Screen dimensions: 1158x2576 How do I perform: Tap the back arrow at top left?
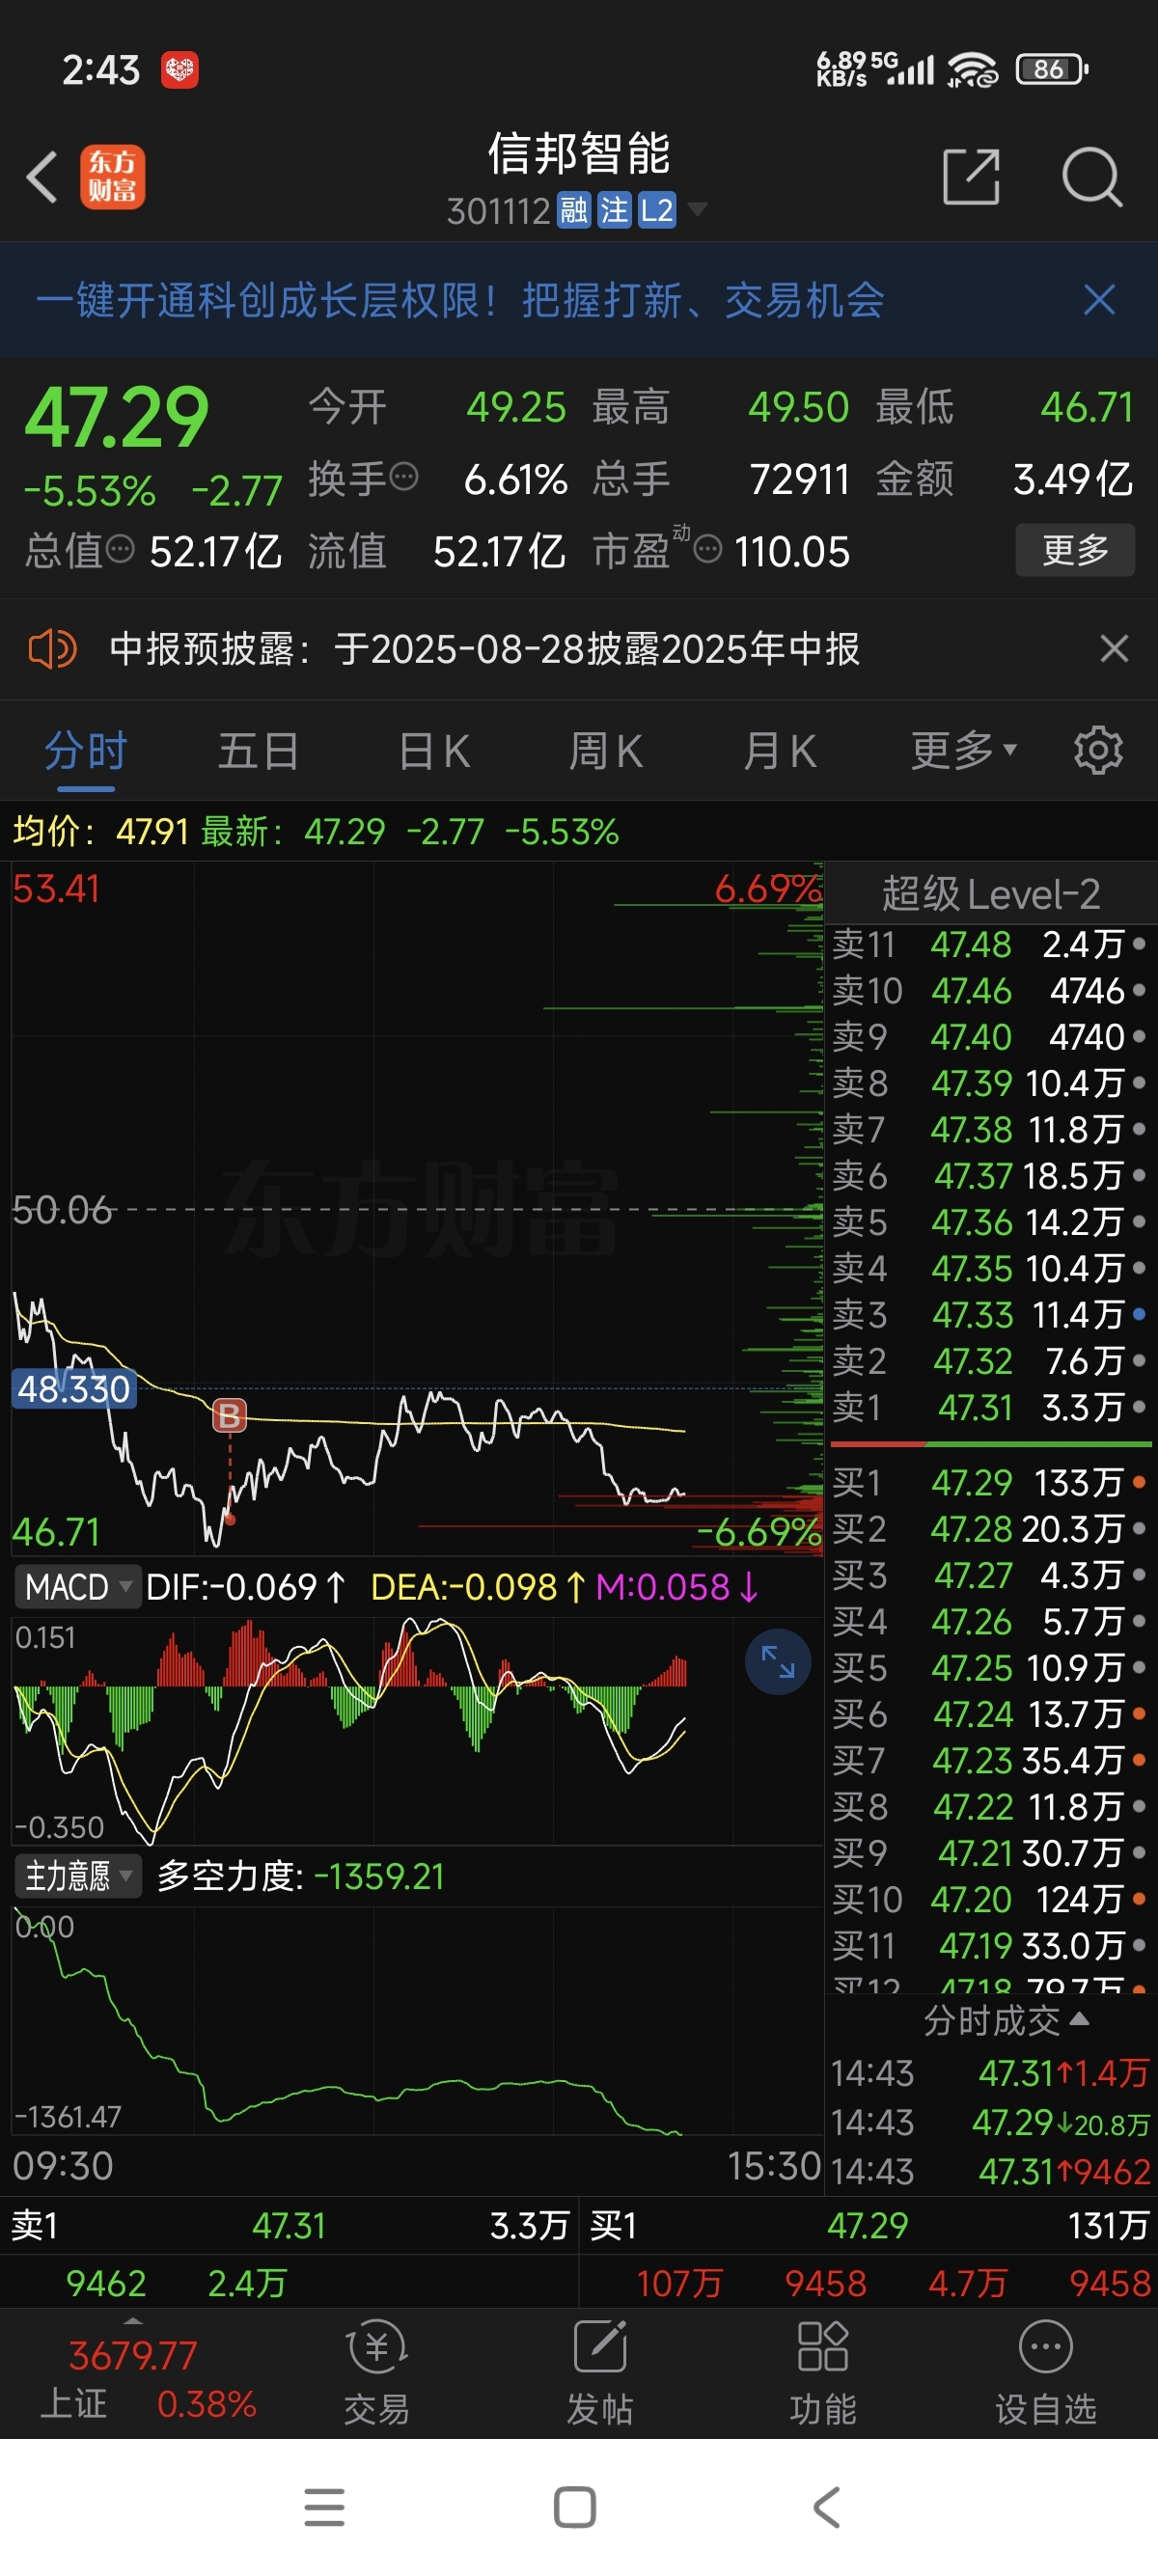pyautogui.click(x=42, y=177)
